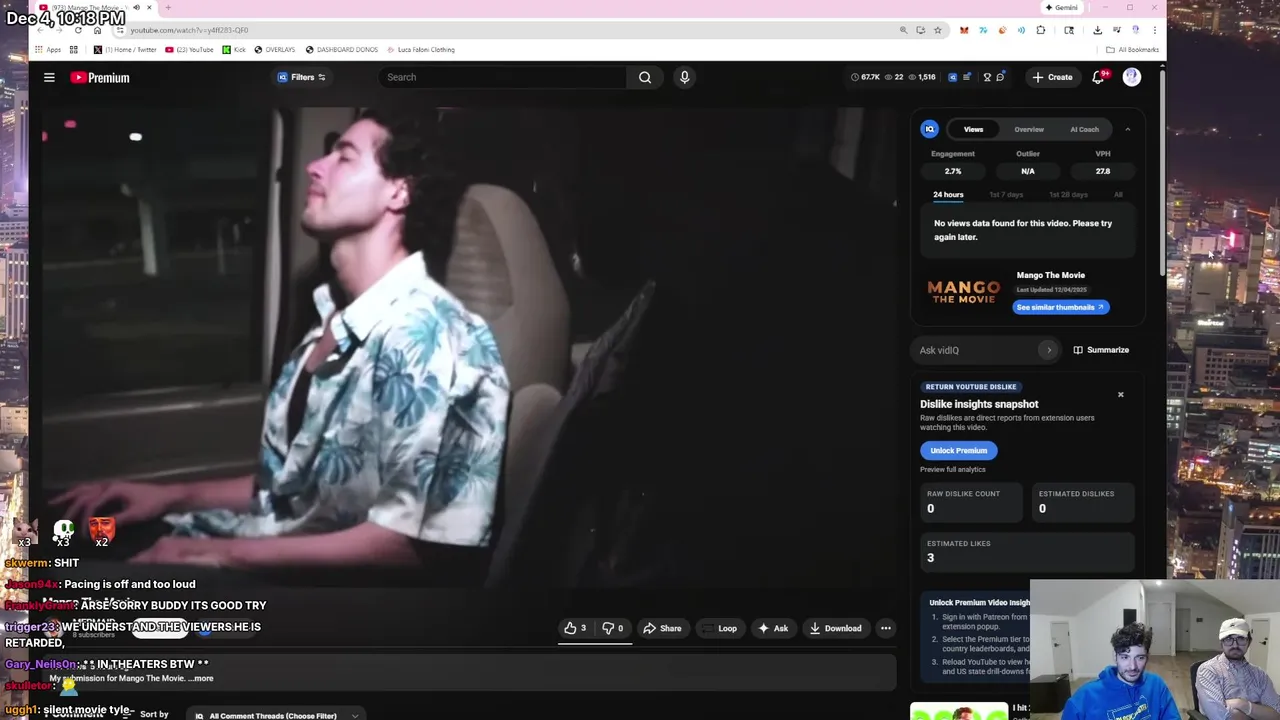Select the Views tab in vidIQ panel
Screen dimensions: 1280x720
point(973,129)
